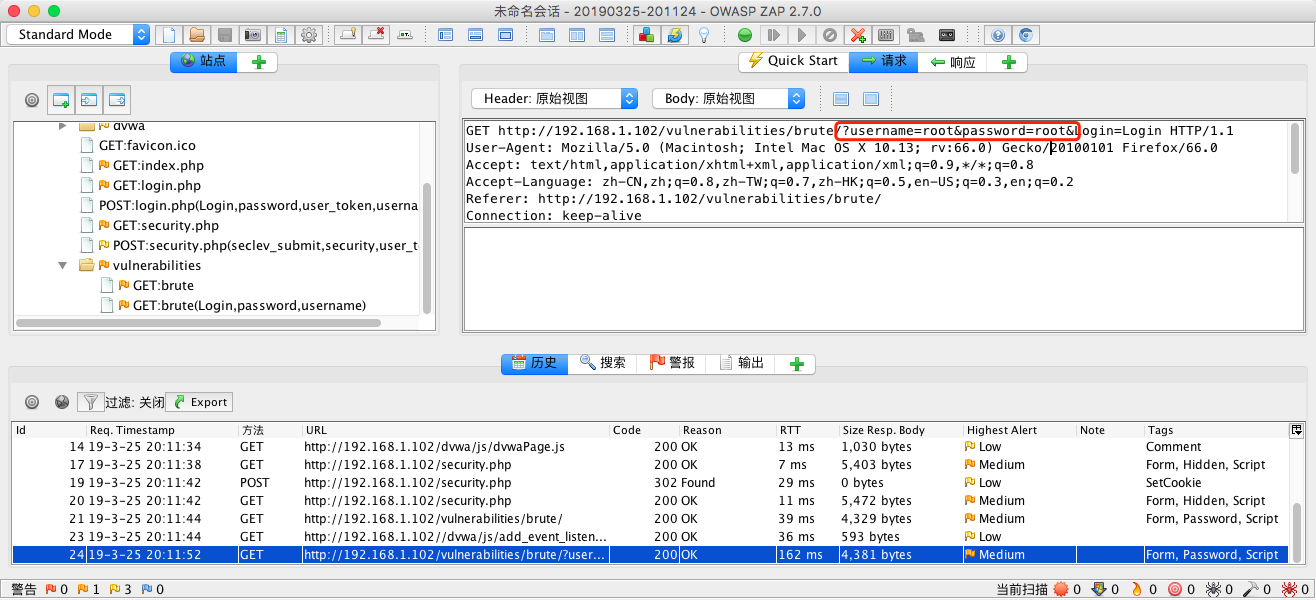The width and height of the screenshot is (1316, 600).
Task: Open the Options gear icon
Action: pyautogui.click(x=310, y=35)
